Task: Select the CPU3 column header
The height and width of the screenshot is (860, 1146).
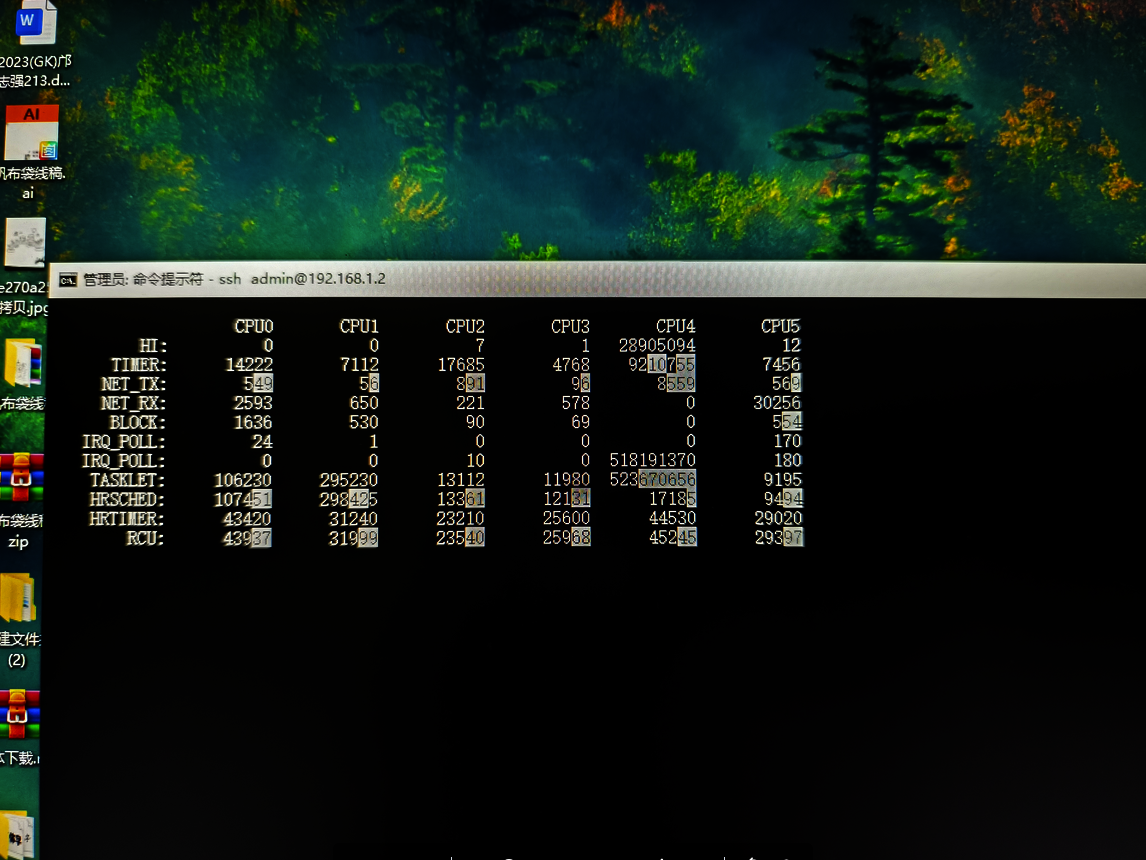Action: tap(570, 326)
